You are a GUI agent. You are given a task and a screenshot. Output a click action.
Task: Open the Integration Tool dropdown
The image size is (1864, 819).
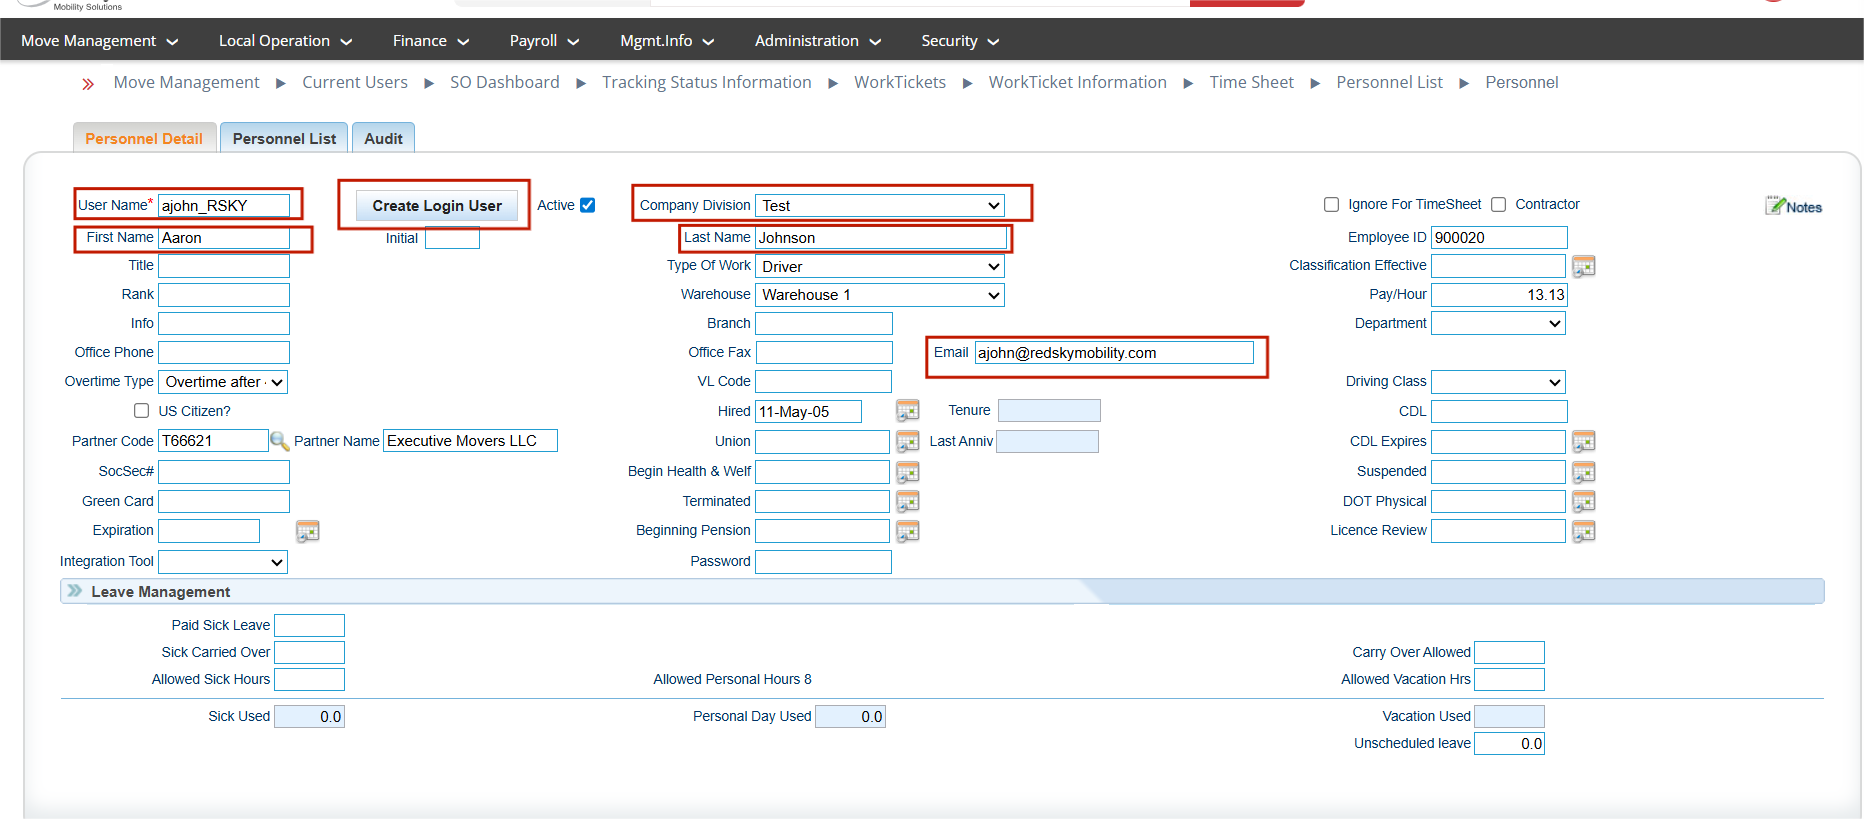pos(223,562)
